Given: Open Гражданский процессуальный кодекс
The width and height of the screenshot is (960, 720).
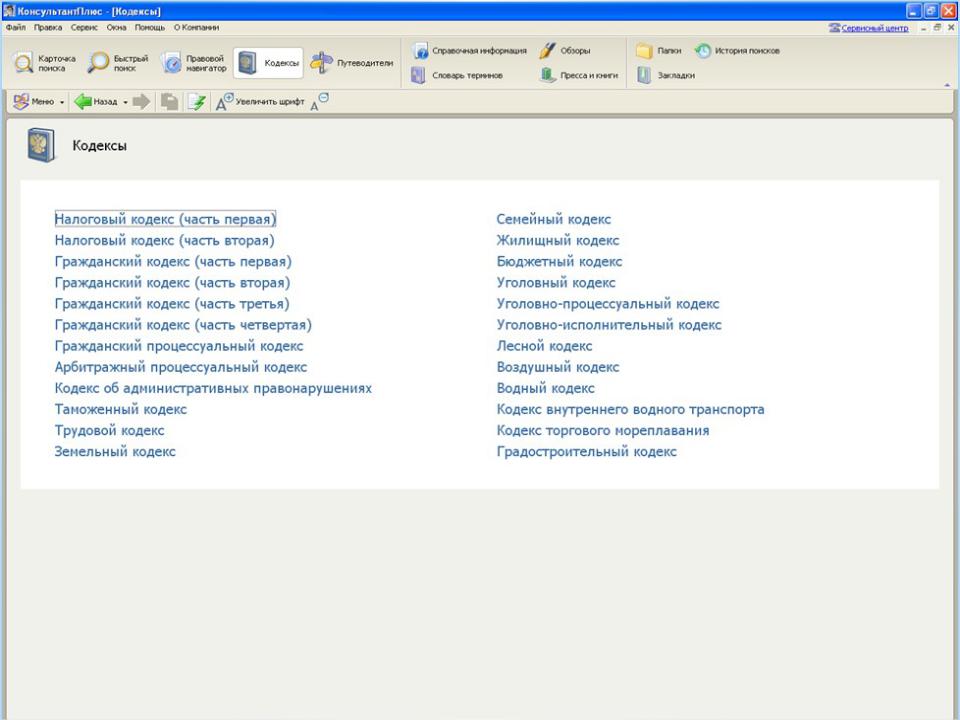Looking at the screenshot, I should click(x=179, y=346).
